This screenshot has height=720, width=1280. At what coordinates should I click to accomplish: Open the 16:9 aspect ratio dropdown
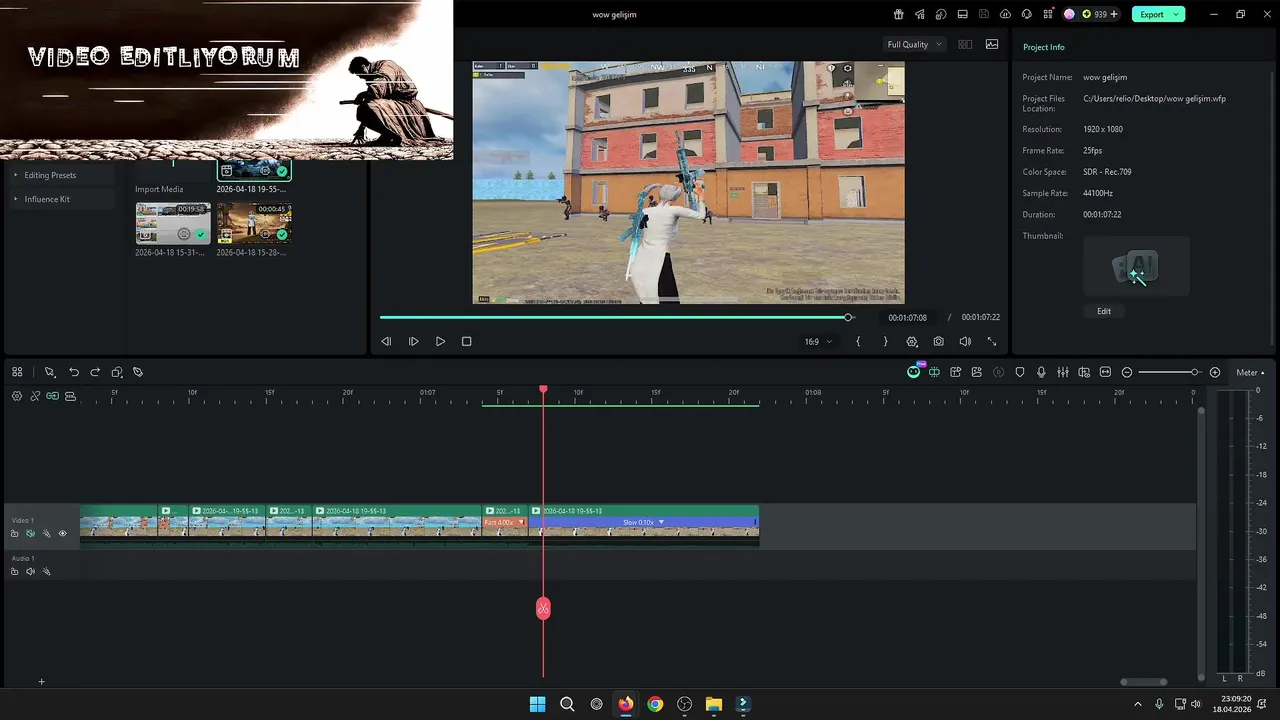(x=818, y=341)
